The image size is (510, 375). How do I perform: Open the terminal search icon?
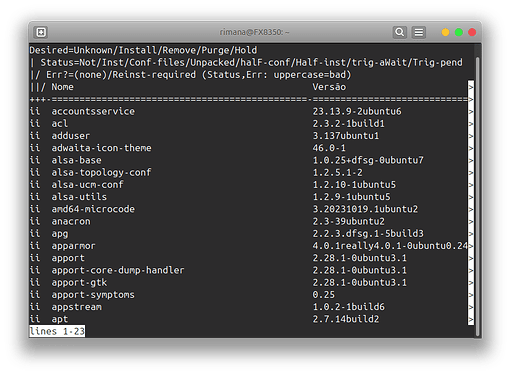point(399,32)
